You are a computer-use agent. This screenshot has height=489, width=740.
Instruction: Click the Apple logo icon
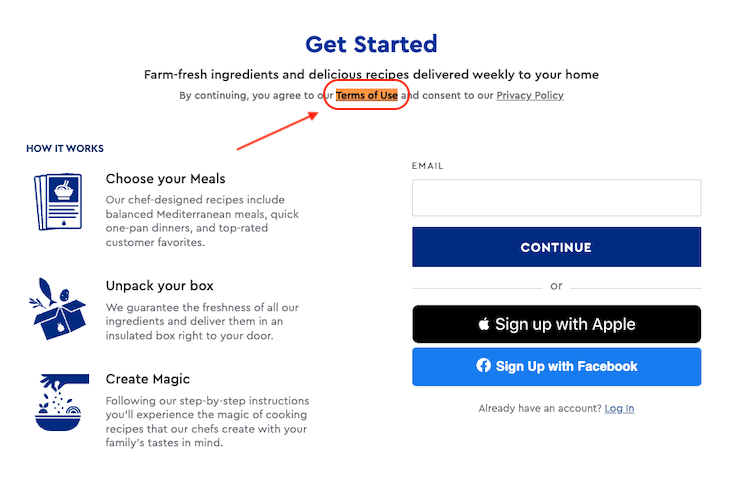[484, 324]
